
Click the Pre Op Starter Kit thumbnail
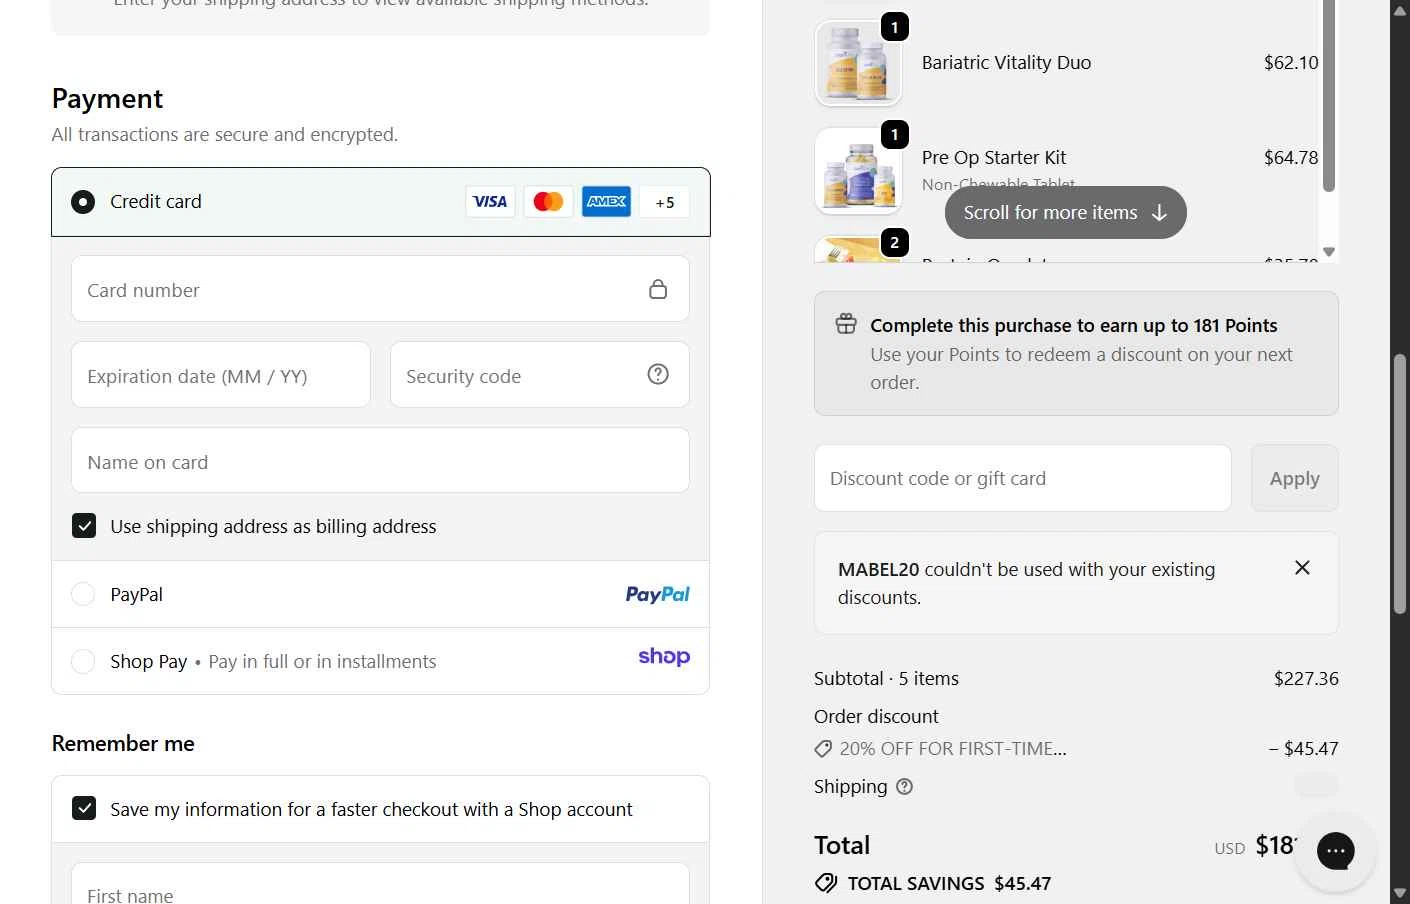858,171
